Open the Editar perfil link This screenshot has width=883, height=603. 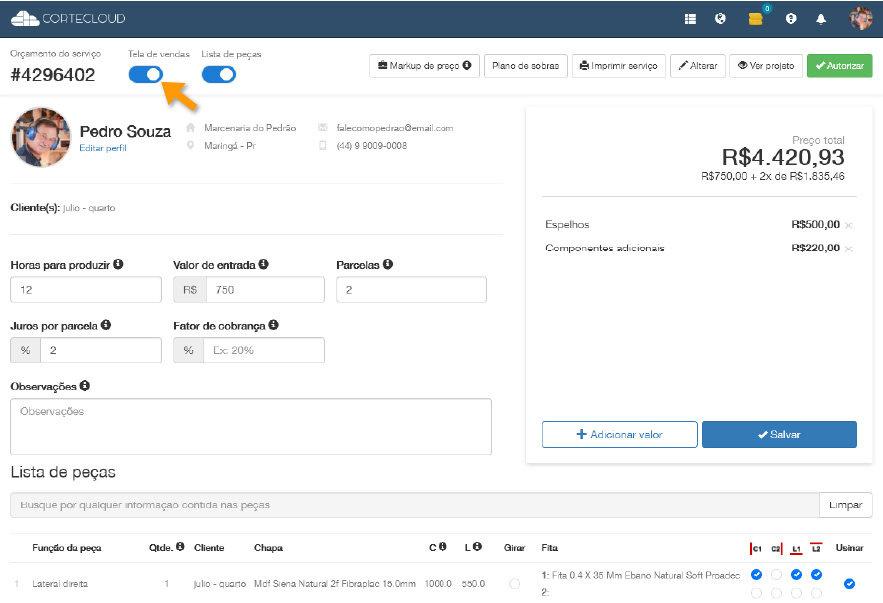coord(102,148)
